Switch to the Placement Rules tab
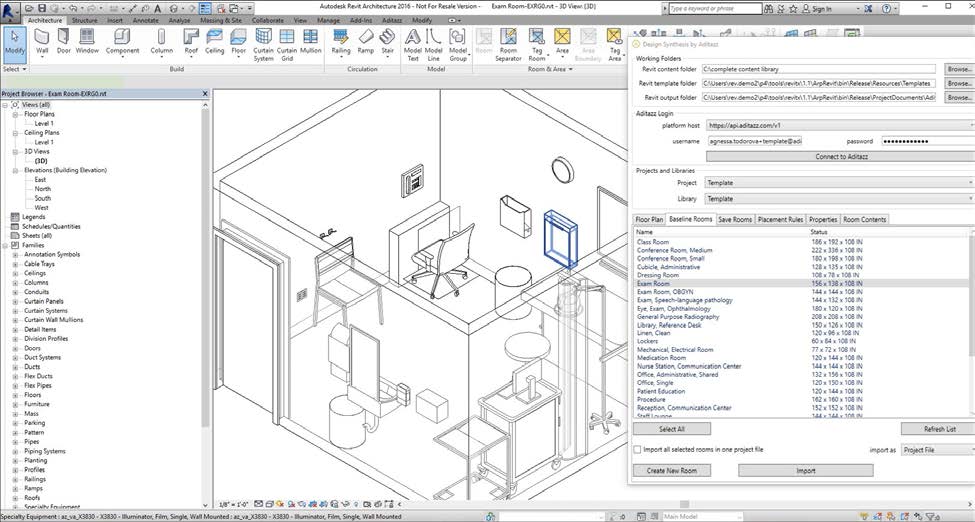The height and width of the screenshot is (522, 975). [x=780, y=220]
